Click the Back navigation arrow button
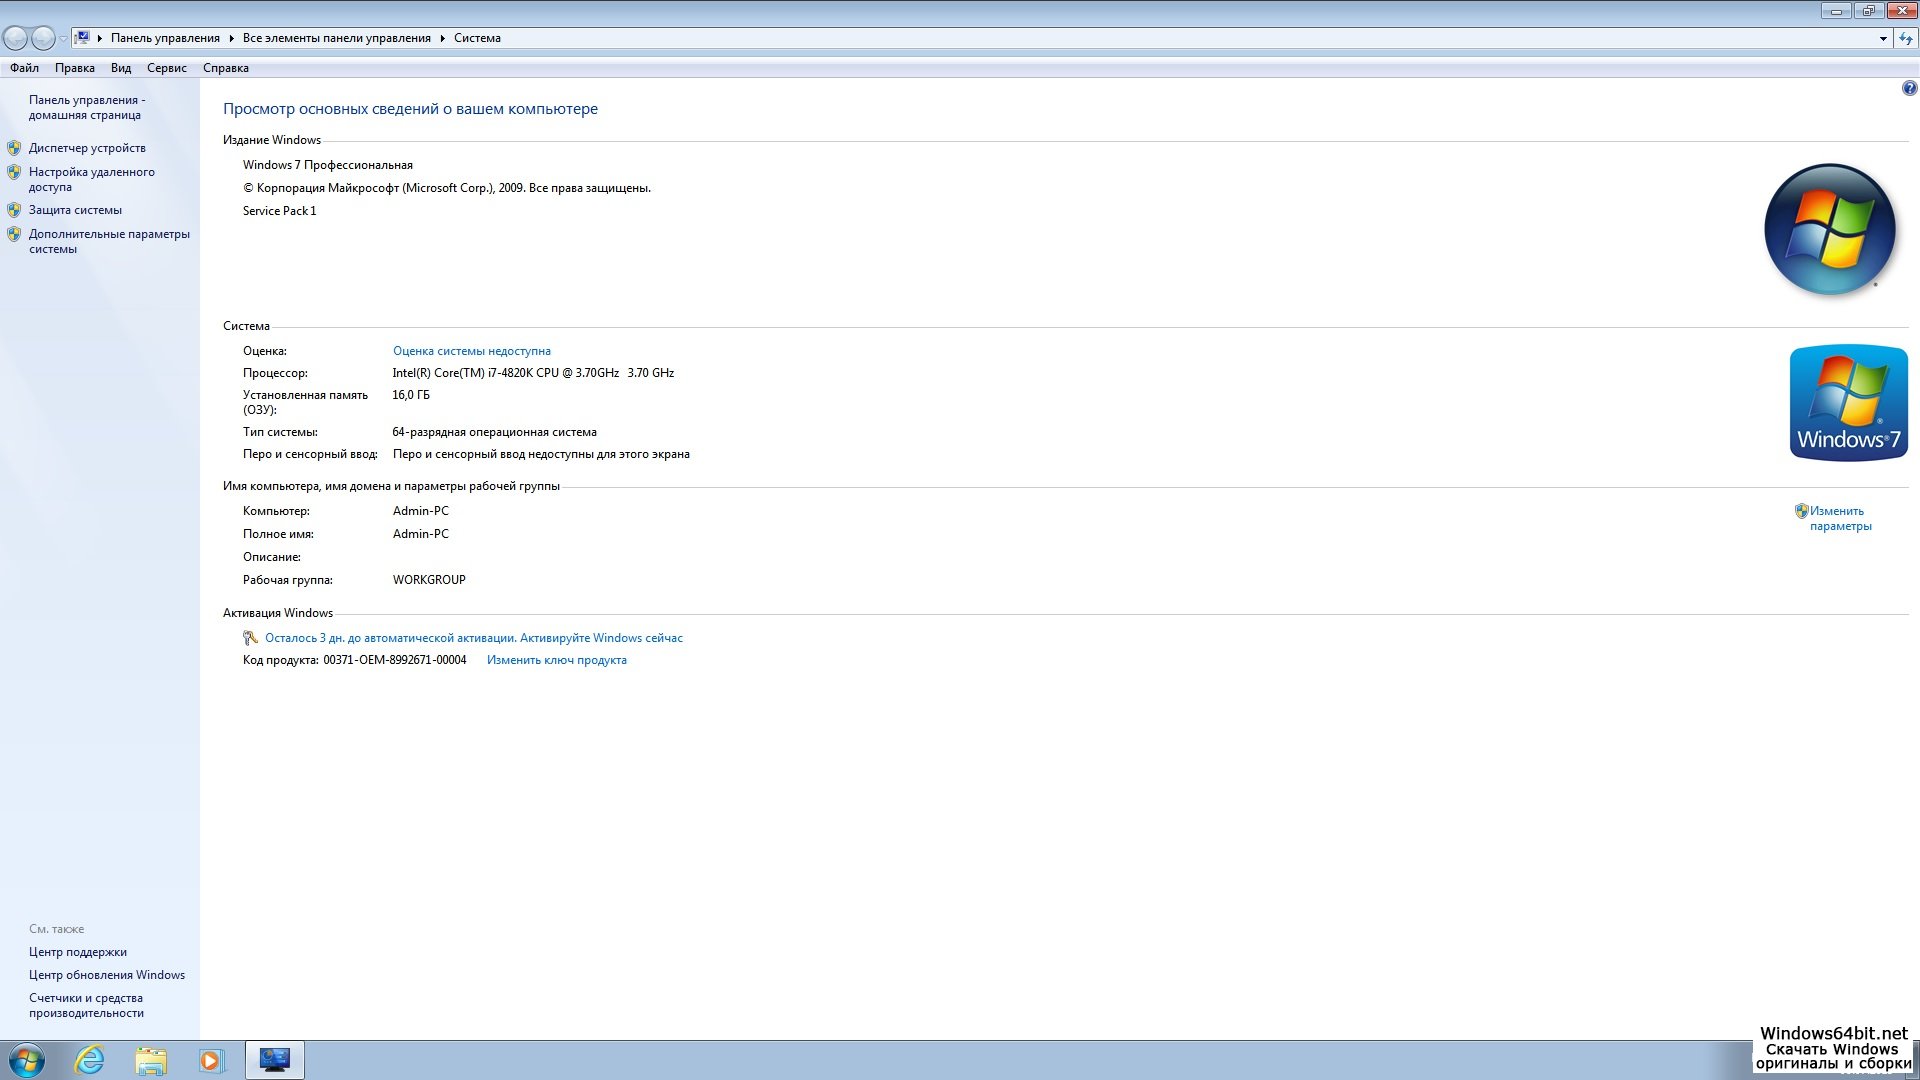 tap(16, 38)
